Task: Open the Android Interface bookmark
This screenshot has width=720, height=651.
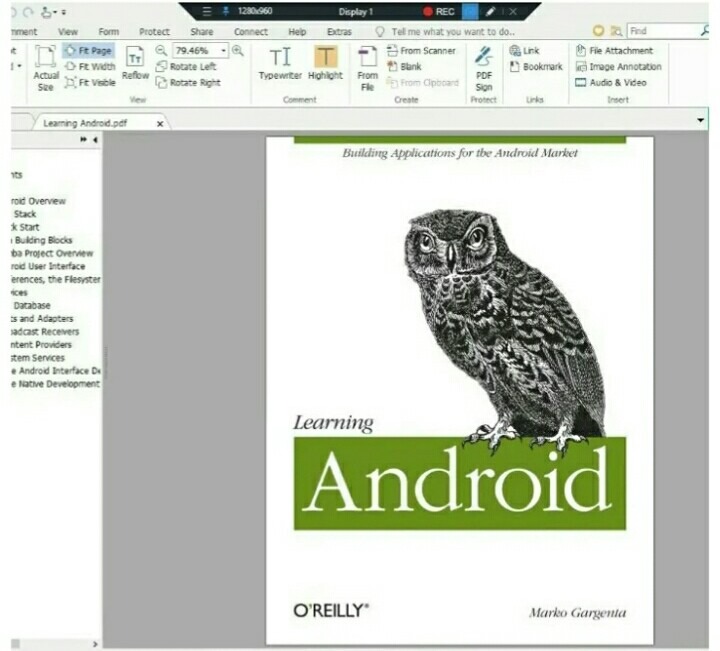Action: point(56,370)
